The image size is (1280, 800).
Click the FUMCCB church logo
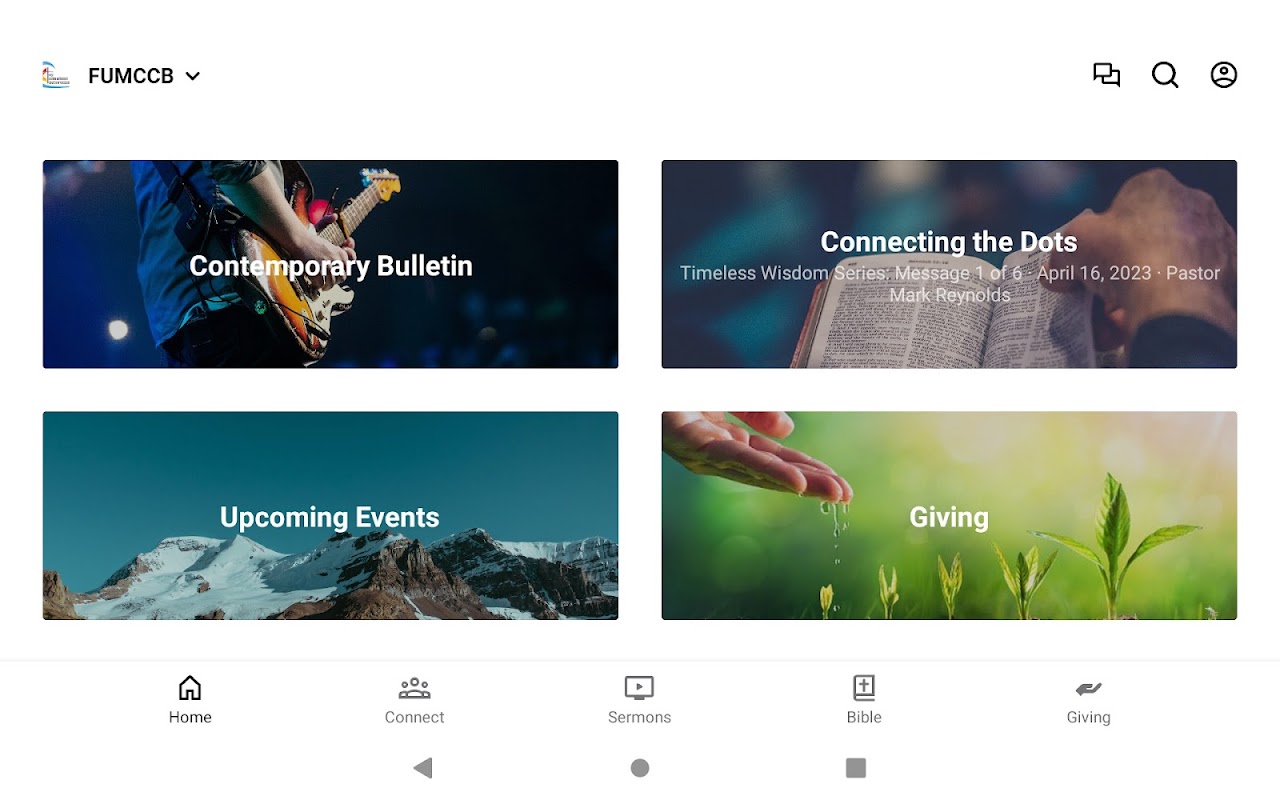[x=56, y=75]
